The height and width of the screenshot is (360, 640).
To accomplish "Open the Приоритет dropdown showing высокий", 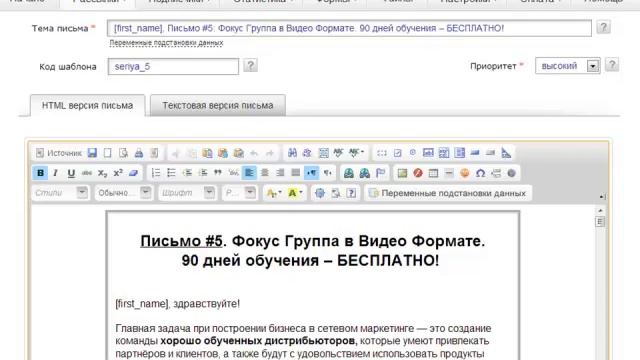I will (567, 66).
